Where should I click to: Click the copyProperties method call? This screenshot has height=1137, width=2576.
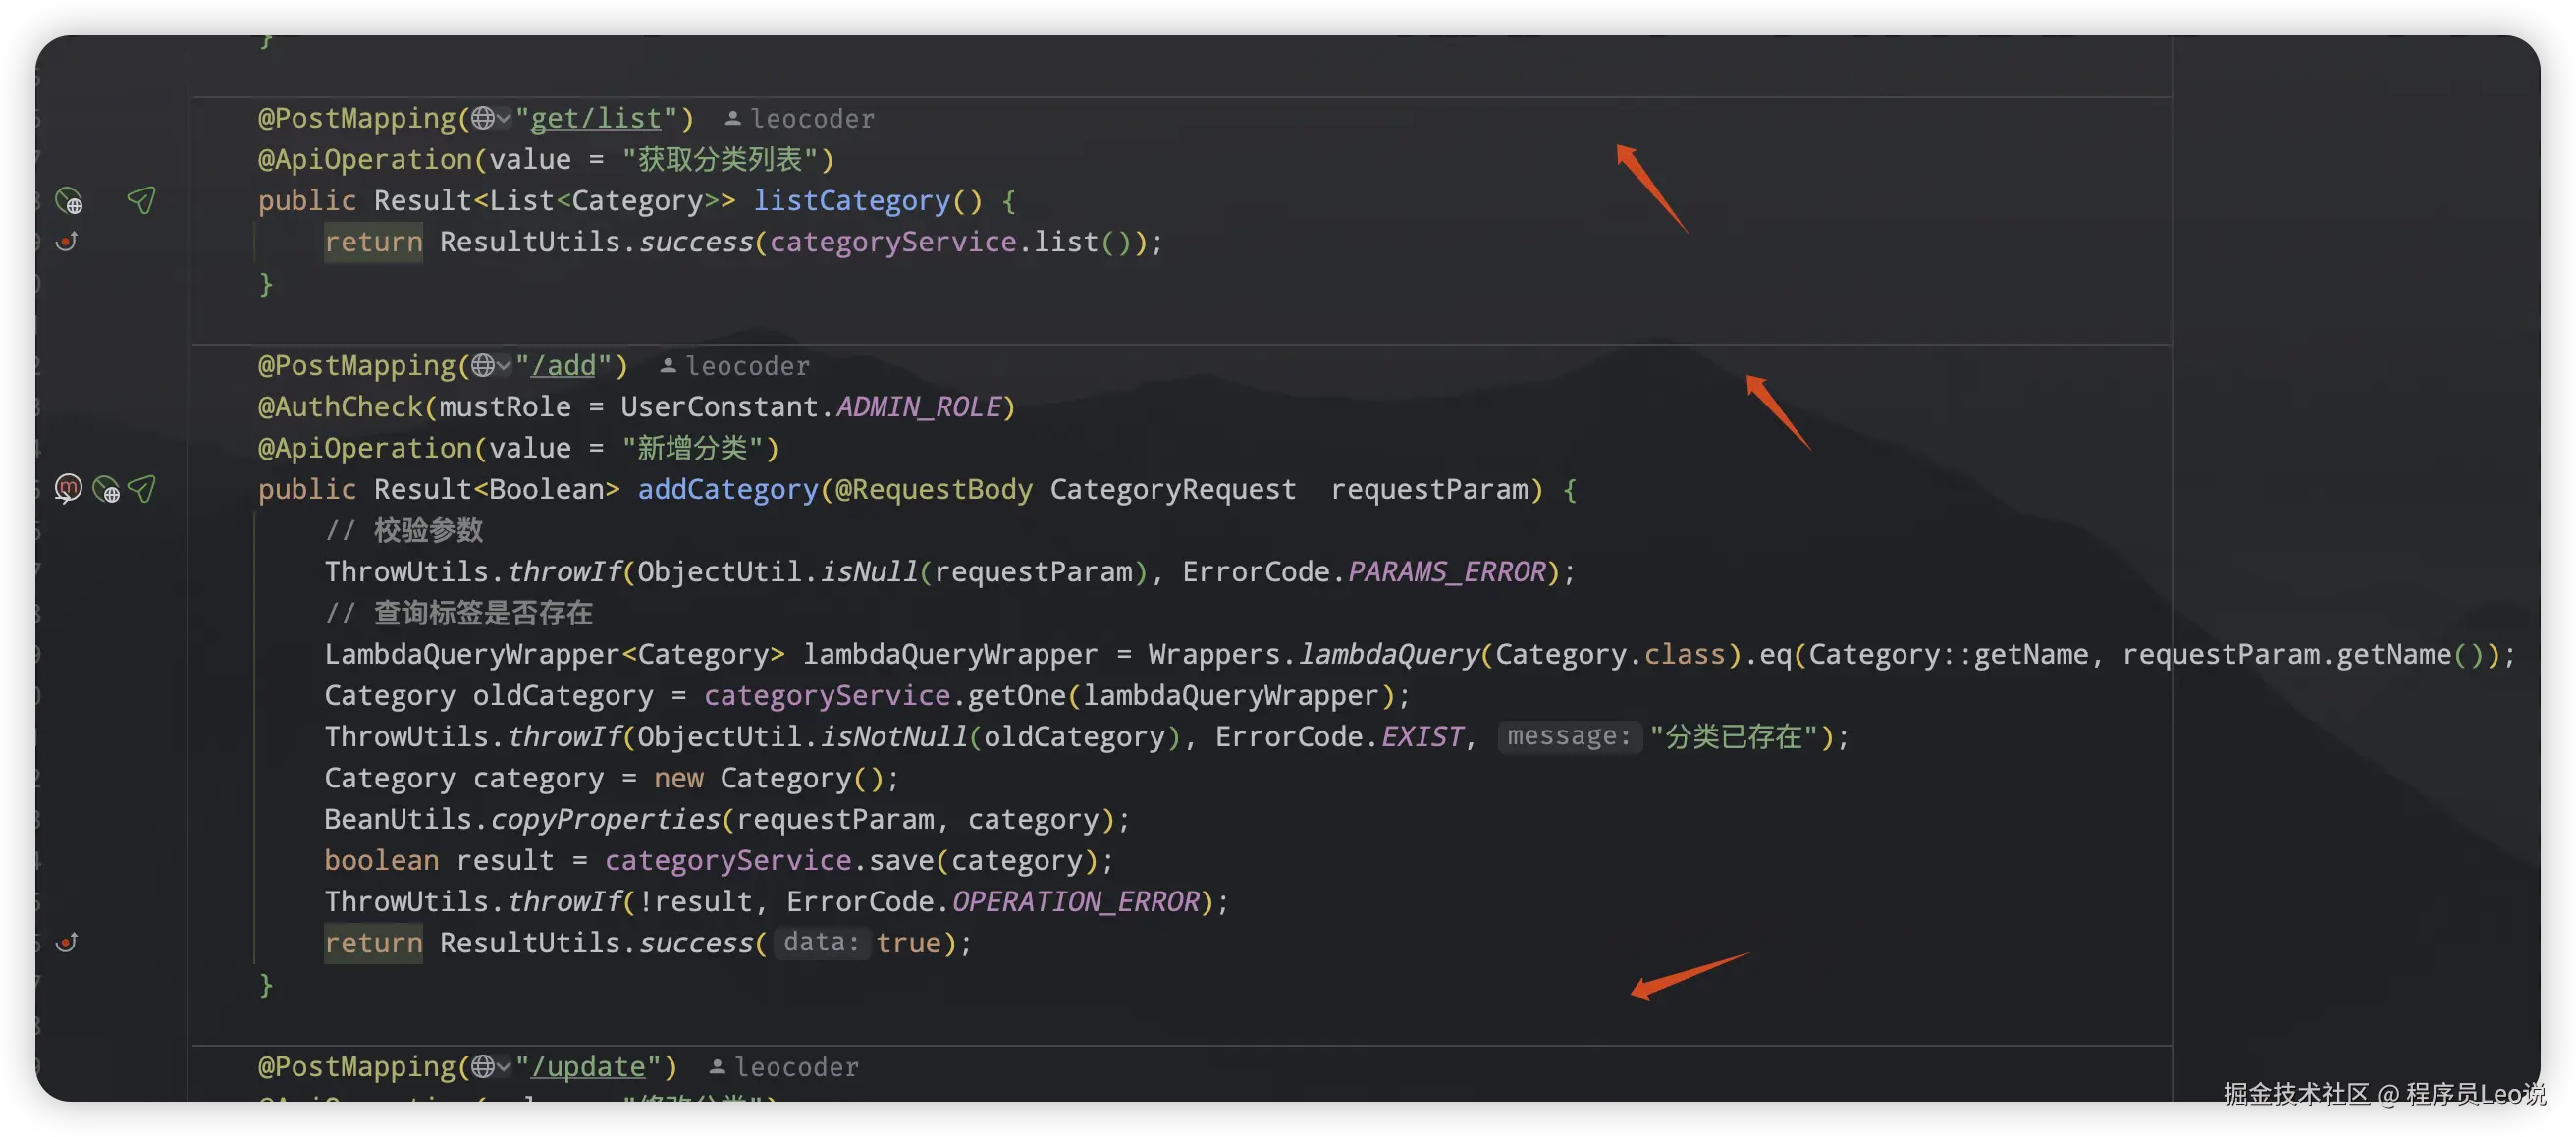tap(604, 819)
